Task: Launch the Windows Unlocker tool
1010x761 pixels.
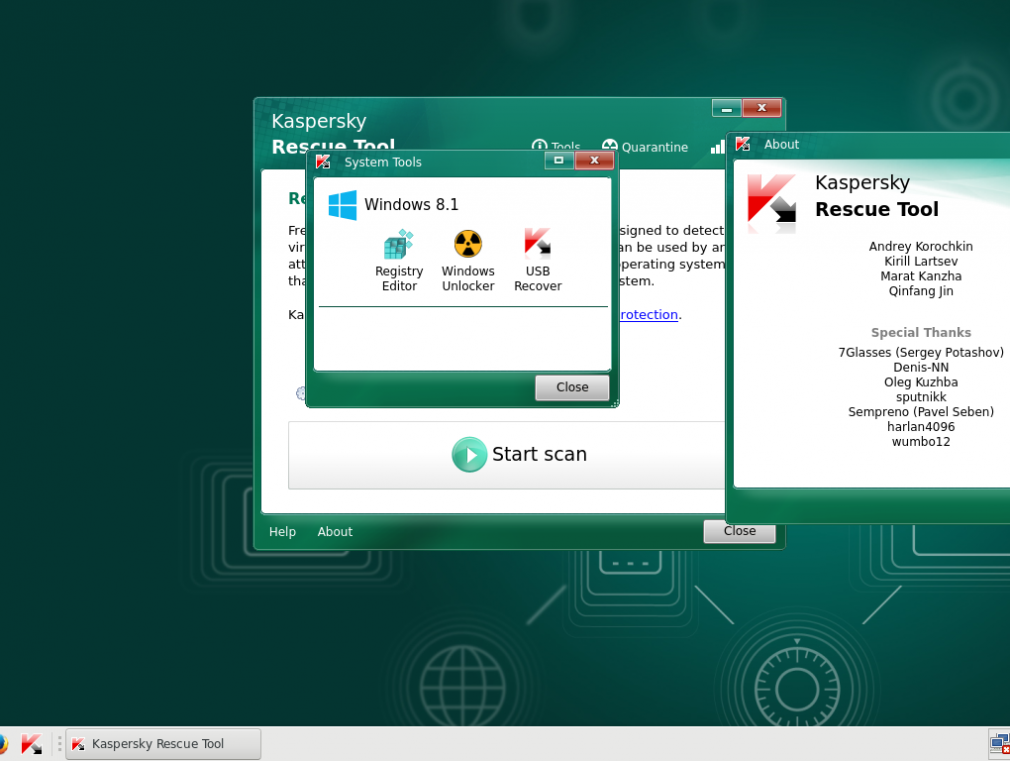Action: coord(468,261)
